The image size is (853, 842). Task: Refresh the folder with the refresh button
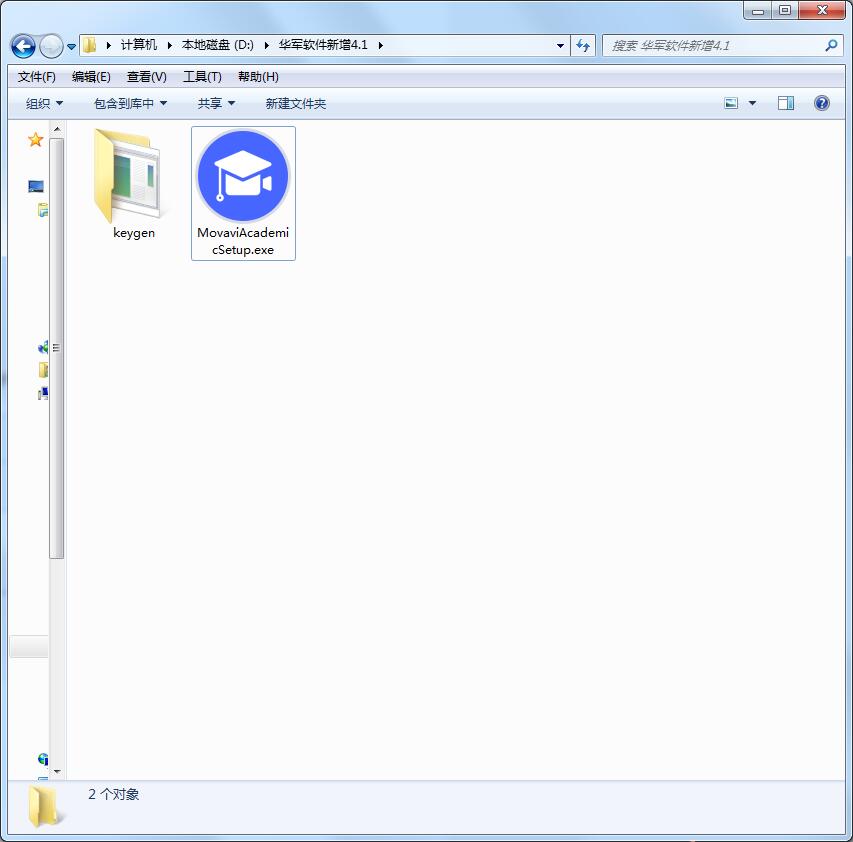coord(583,46)
